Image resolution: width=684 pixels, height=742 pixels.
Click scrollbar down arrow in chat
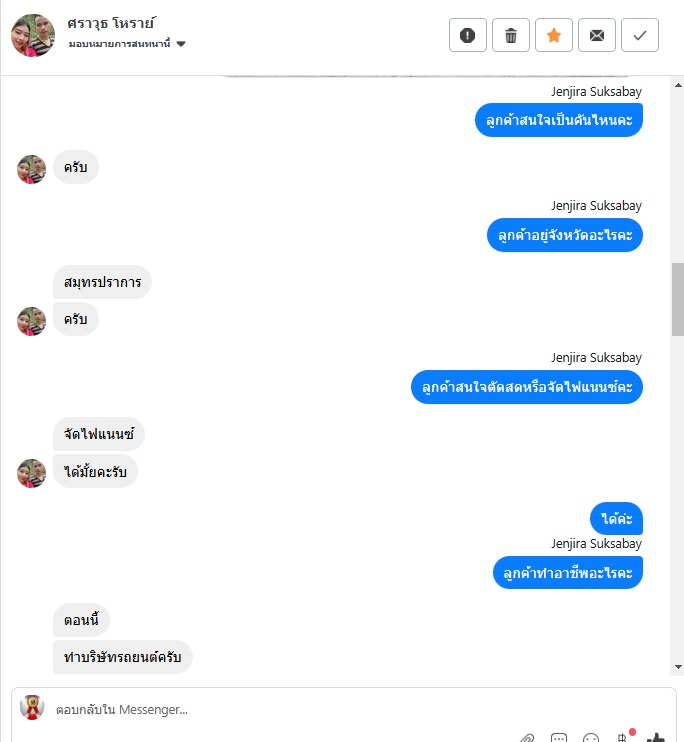[x=678, y=667]
